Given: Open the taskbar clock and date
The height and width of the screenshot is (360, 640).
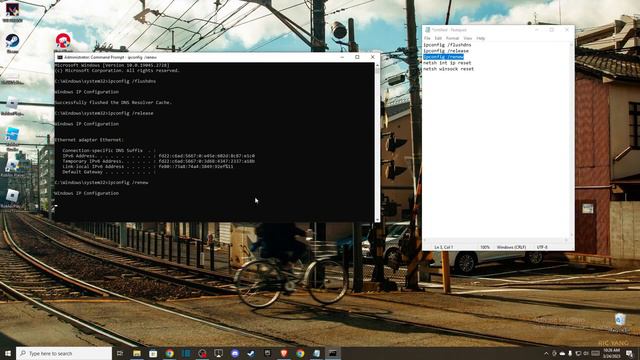Looking at the screenshot, I should pos(611,353).
